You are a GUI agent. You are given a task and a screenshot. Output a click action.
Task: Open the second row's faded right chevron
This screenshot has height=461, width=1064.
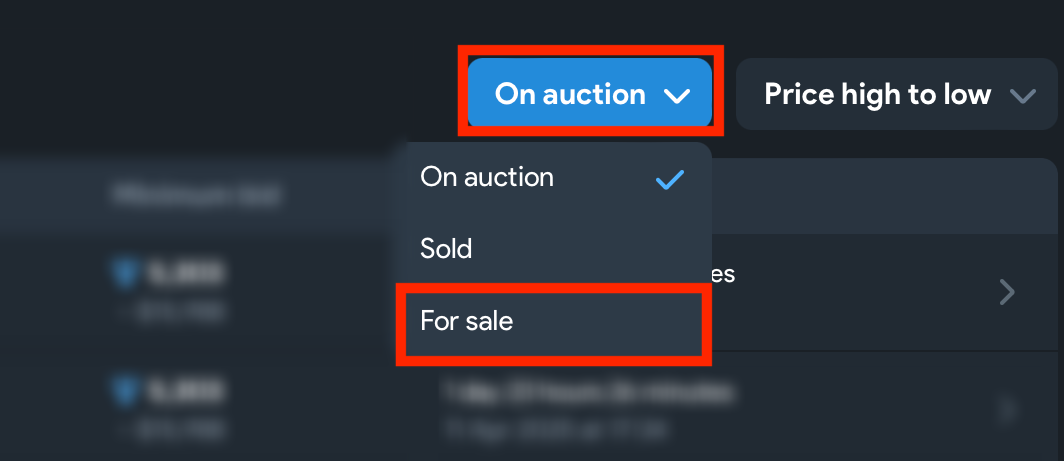[1008, 410]
